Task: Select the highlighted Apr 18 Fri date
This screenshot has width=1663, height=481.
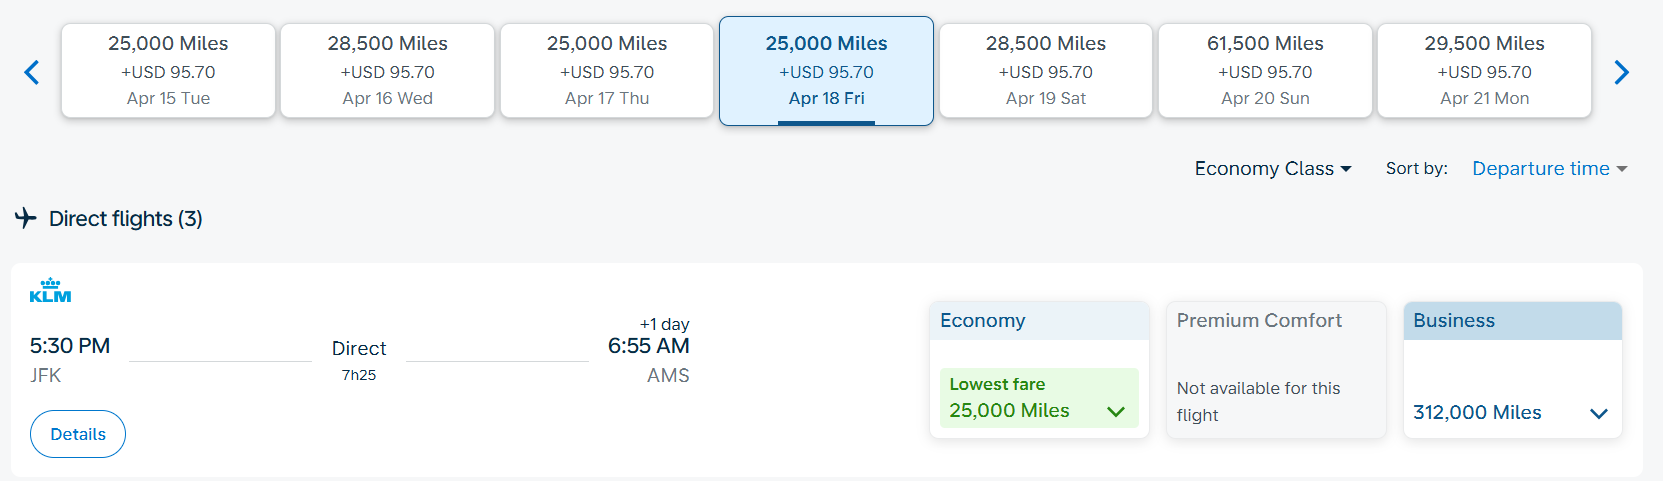Action: click(826, 71)
